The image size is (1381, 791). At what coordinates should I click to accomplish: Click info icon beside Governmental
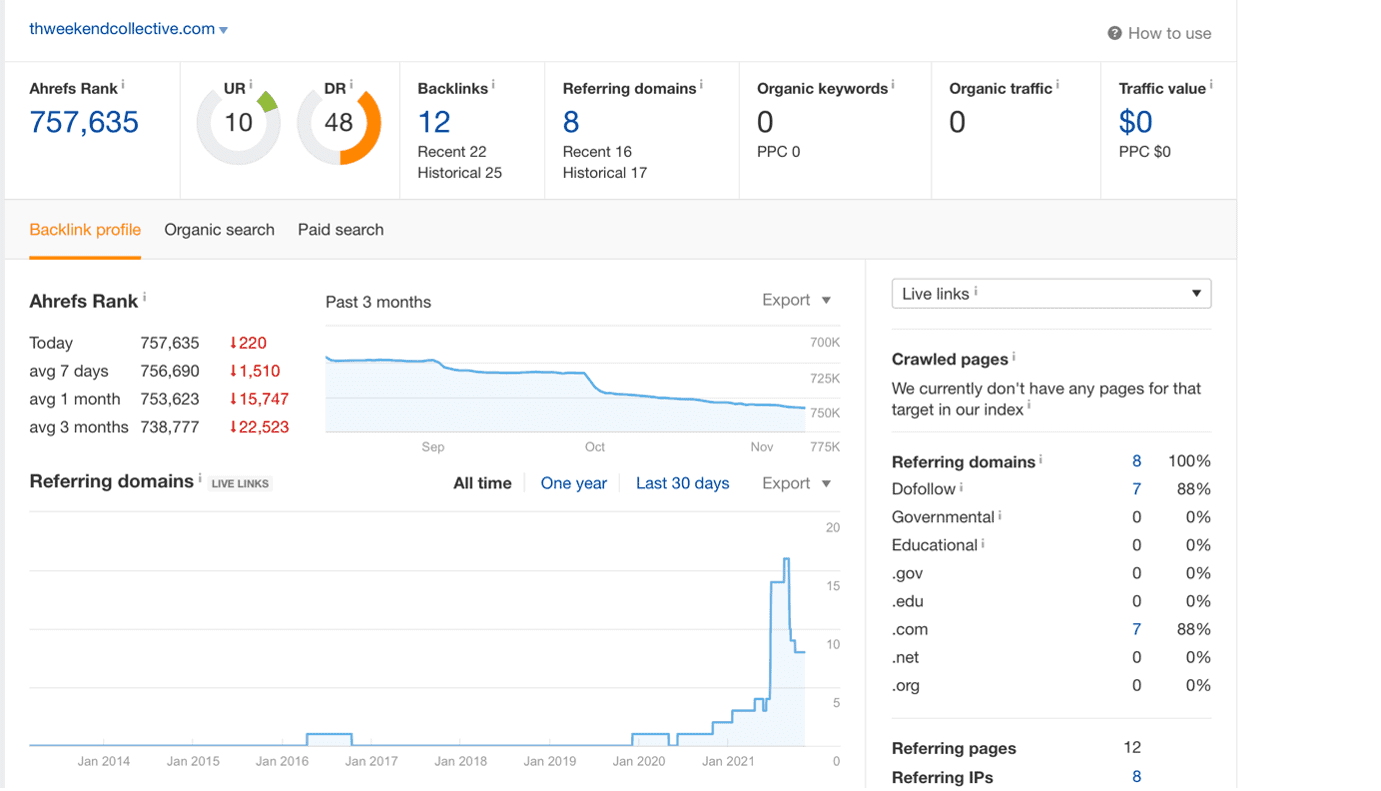tap(1000, 515)
